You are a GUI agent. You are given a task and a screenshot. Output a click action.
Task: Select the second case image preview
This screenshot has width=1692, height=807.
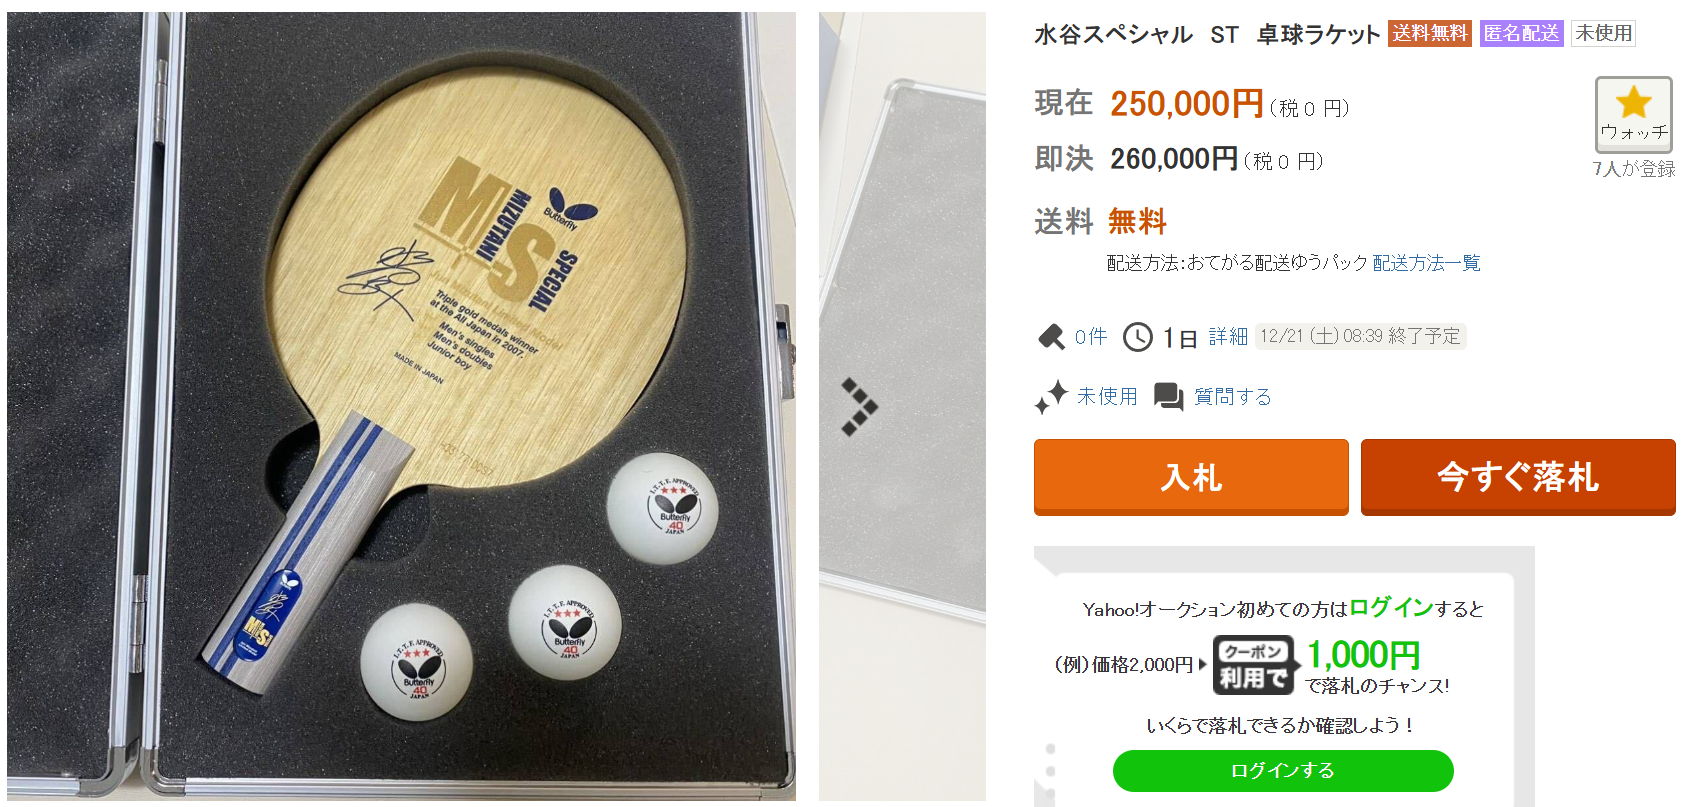902,406
